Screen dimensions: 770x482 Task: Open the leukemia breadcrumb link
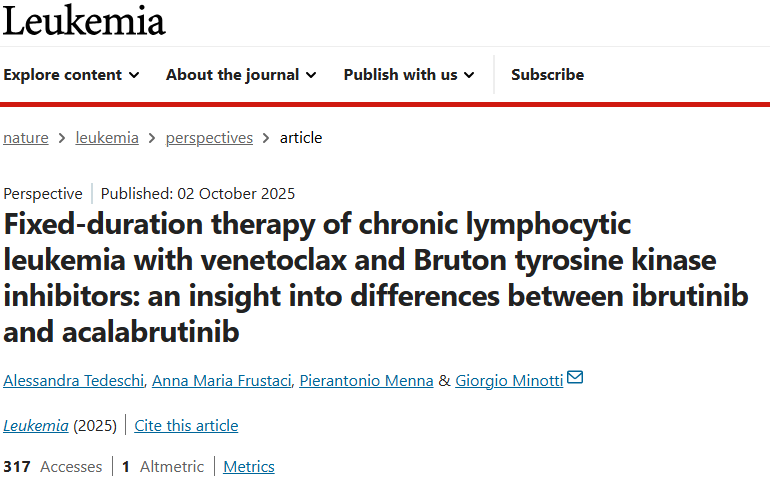(x=107, y=138)
